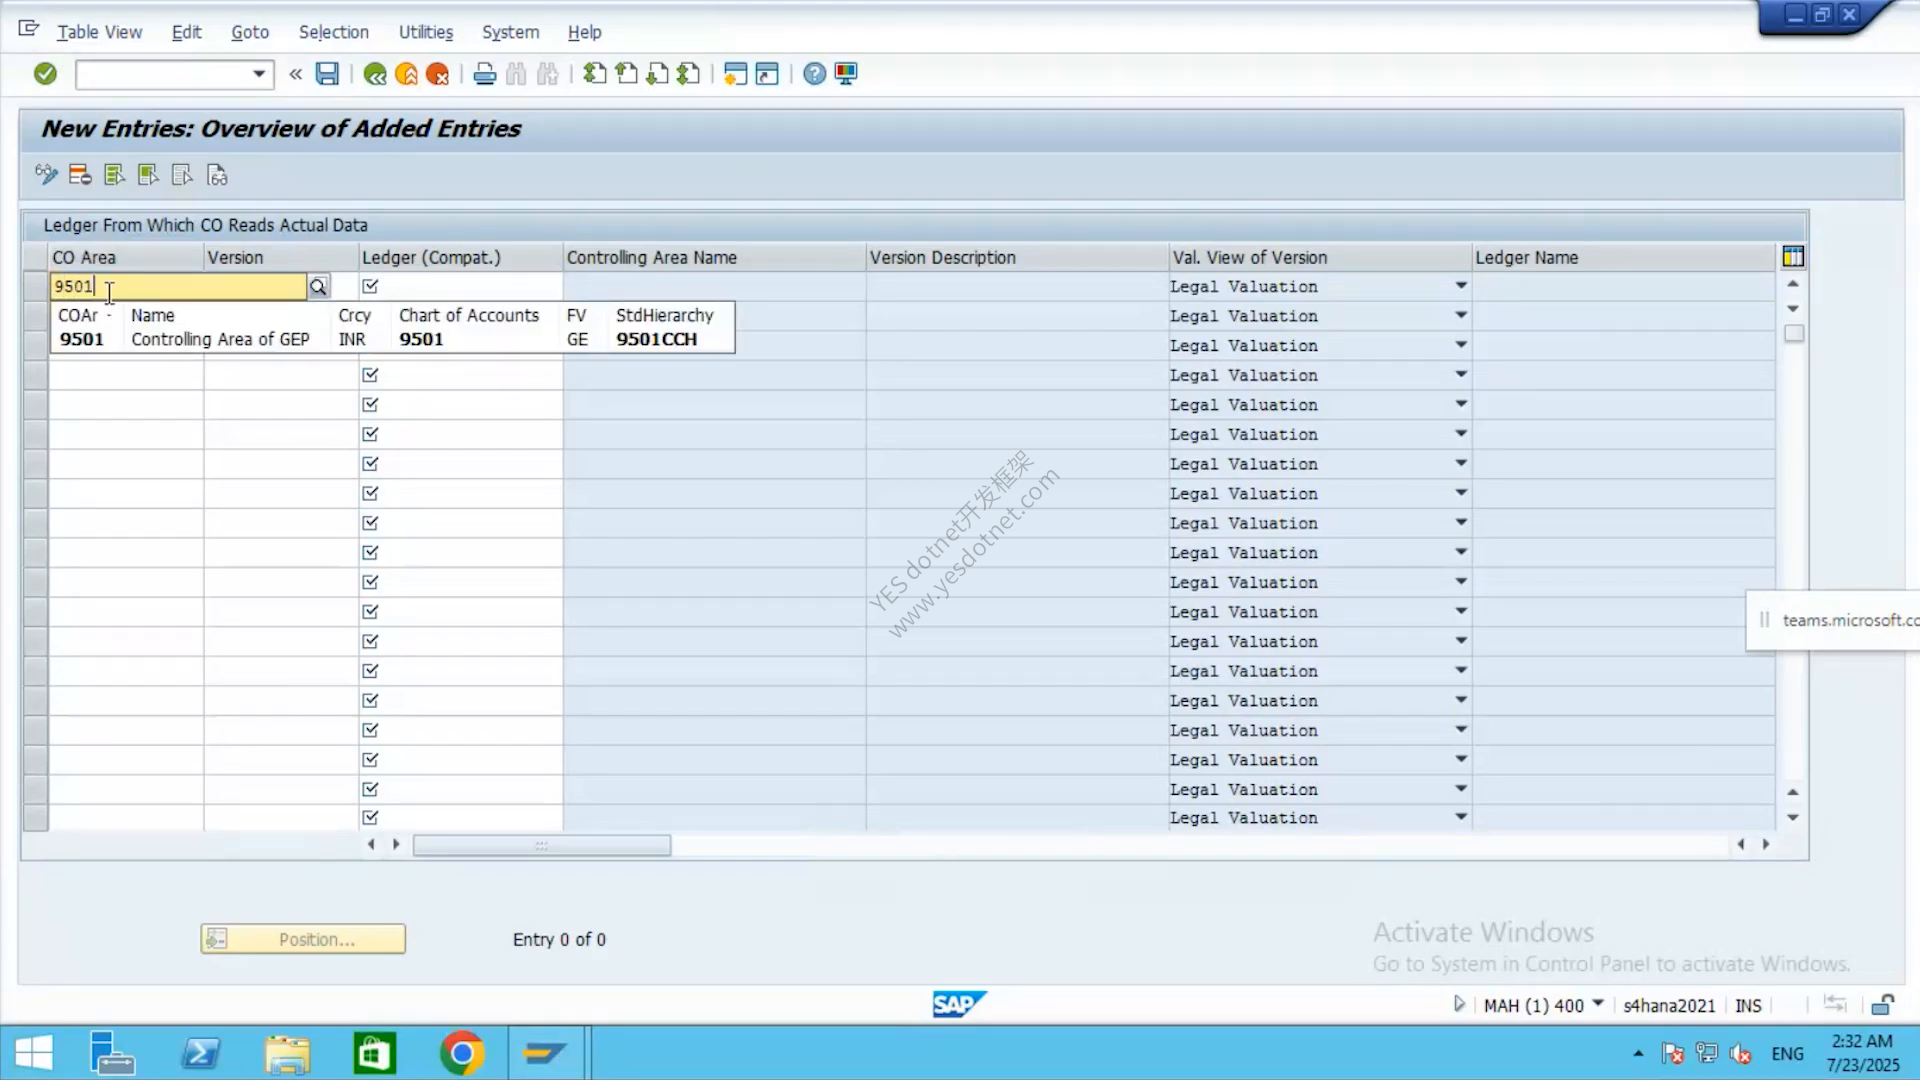Screen dimensions: 1920x1080
Task: Click the Print icon in toolbar
Action: [x=484, y=74]
